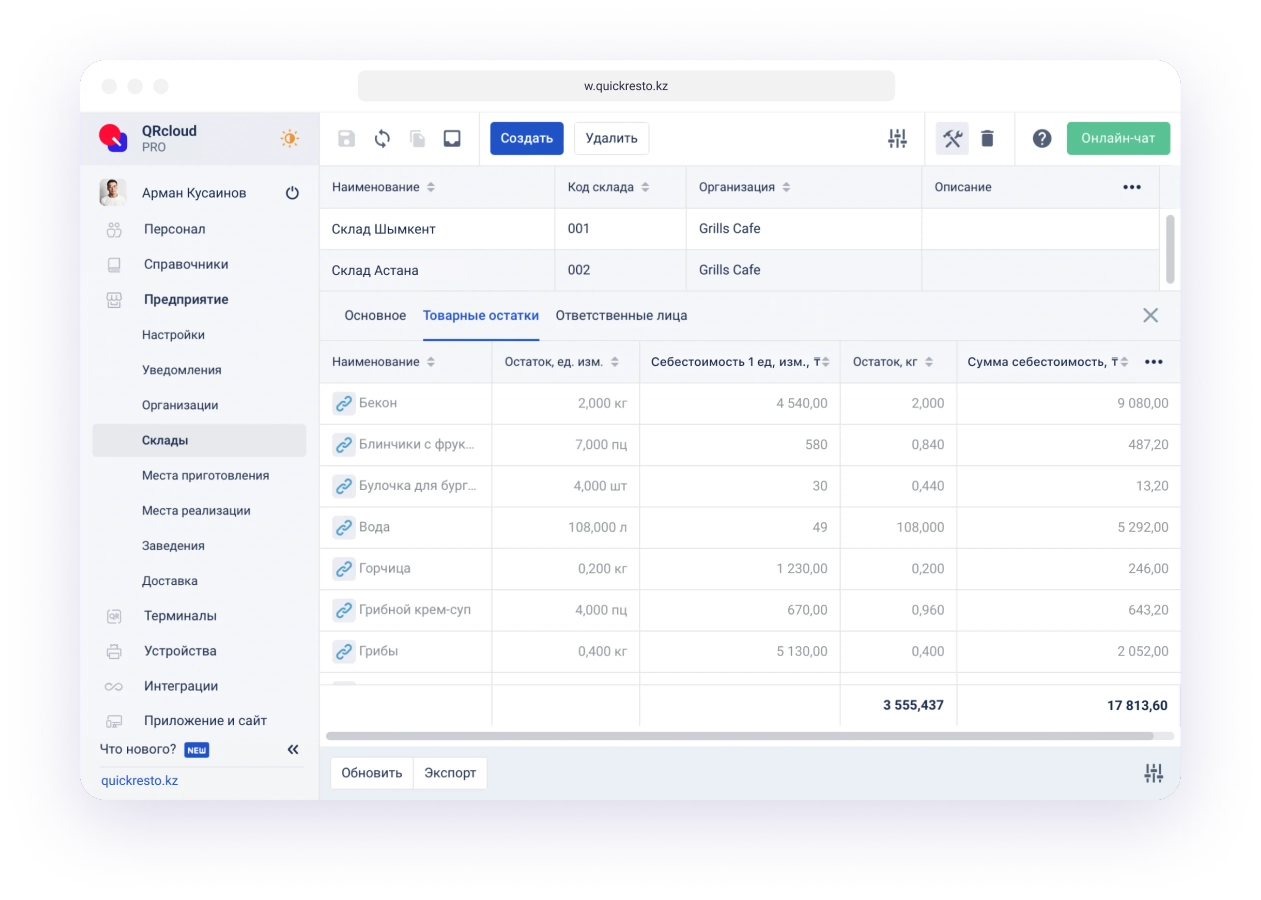Click the refresh arrows toolbar icon
This screenshot has width=1261, height=900.
[382, 139]
